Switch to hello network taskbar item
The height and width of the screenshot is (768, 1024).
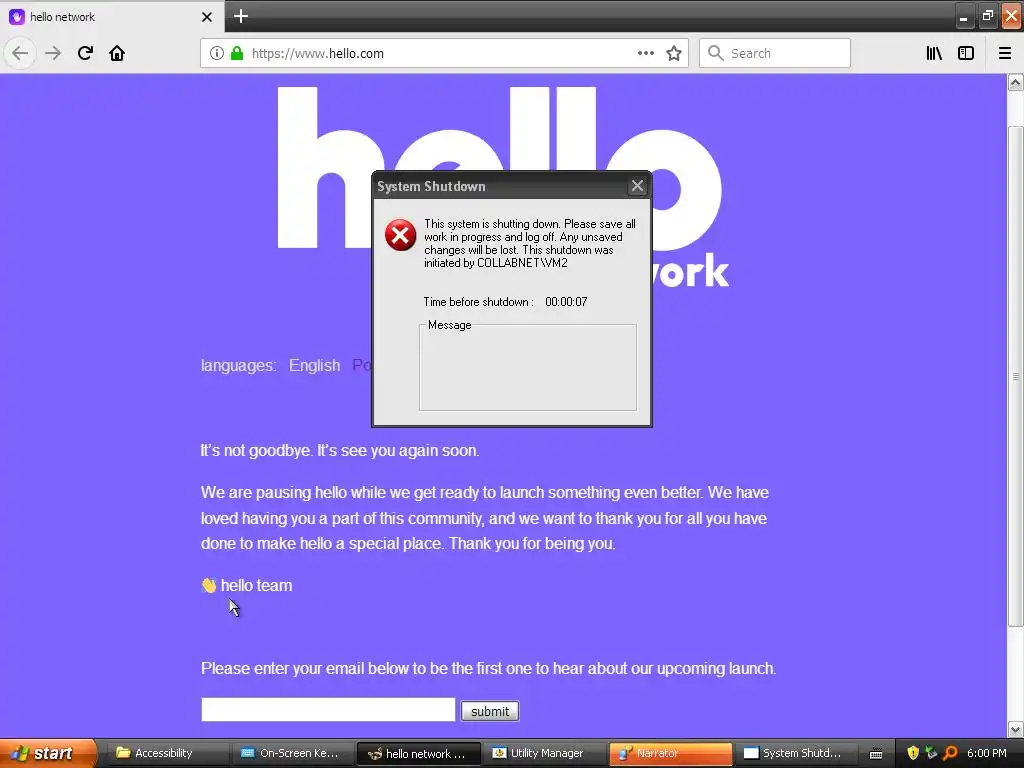tap(419, 753)
